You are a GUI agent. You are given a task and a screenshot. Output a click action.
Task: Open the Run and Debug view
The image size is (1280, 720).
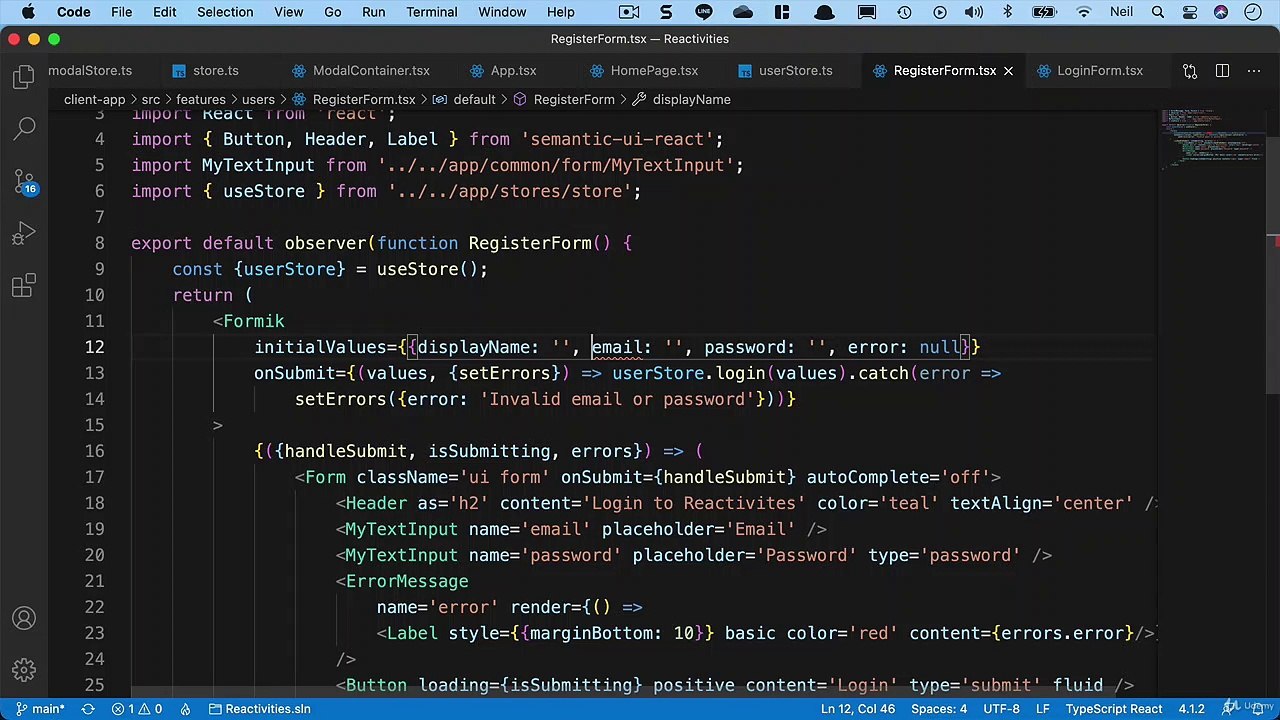(x=24, y=235)
